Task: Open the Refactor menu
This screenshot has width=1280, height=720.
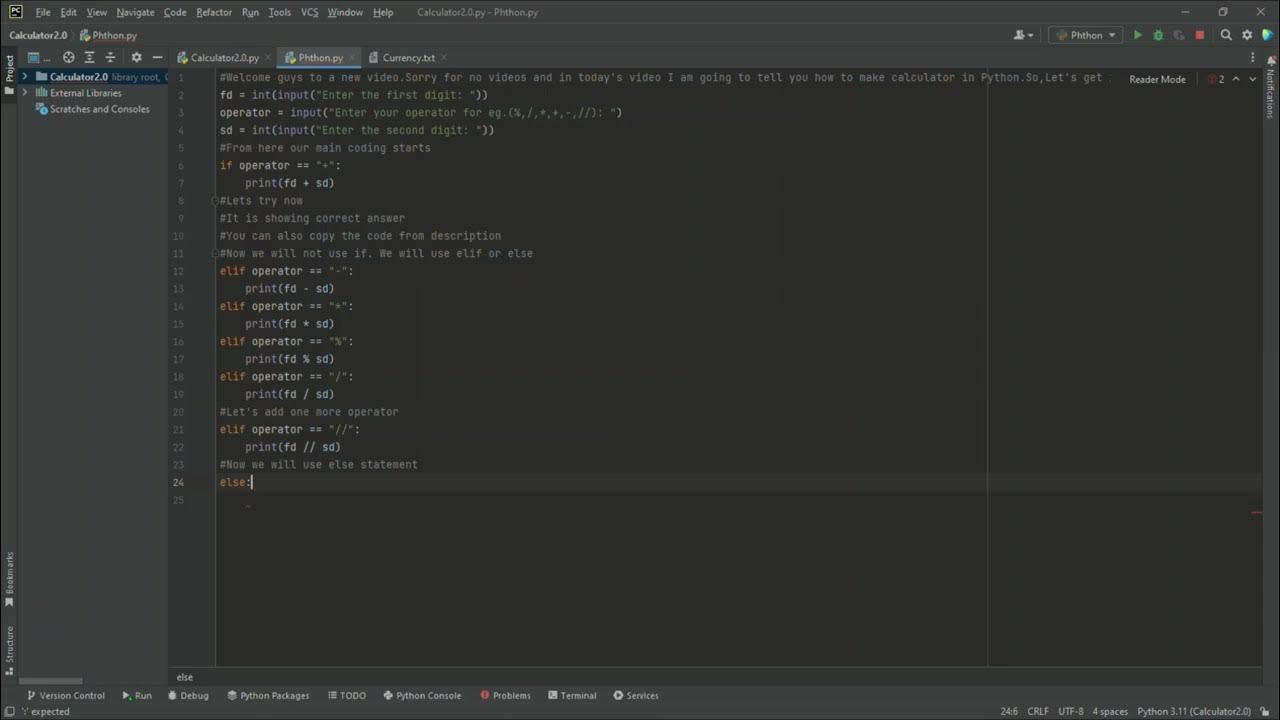Action: [x=214, y=12]
